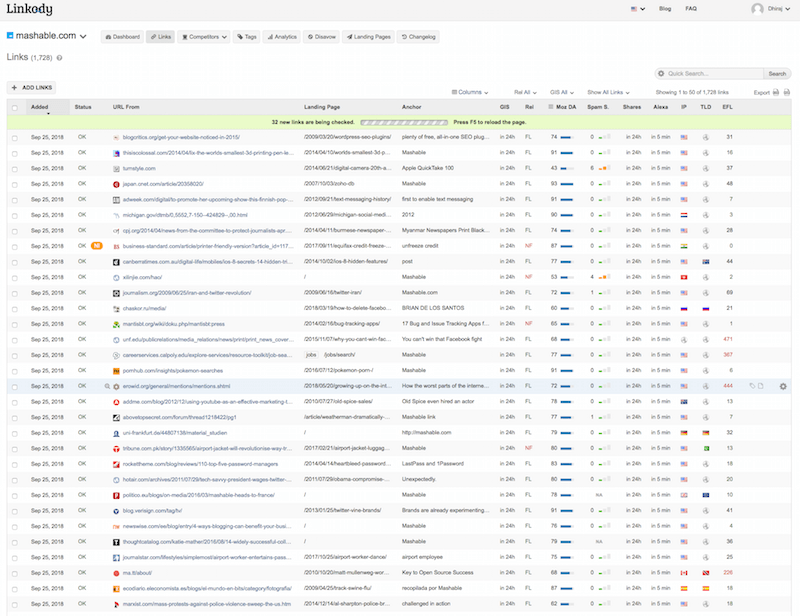Open the help icon beside Links count
The height and width of the screenshot is (616, 800).
point(59,58)
